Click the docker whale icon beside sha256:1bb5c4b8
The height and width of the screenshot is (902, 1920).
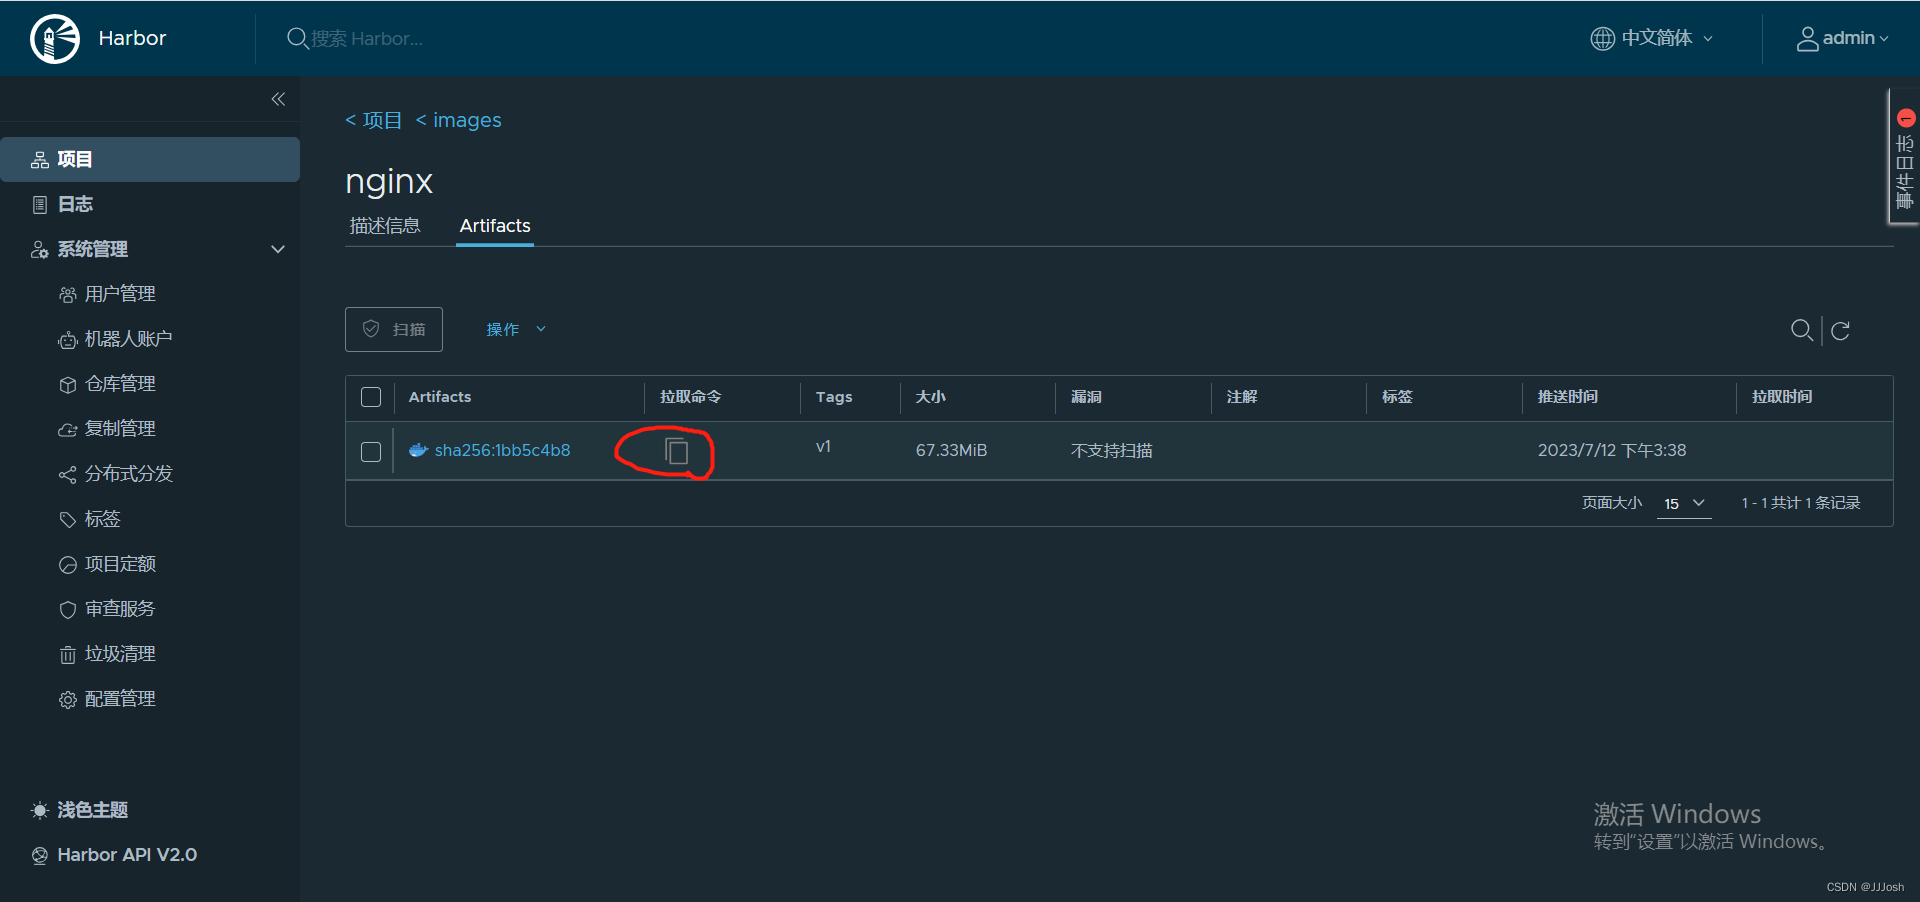418,450
